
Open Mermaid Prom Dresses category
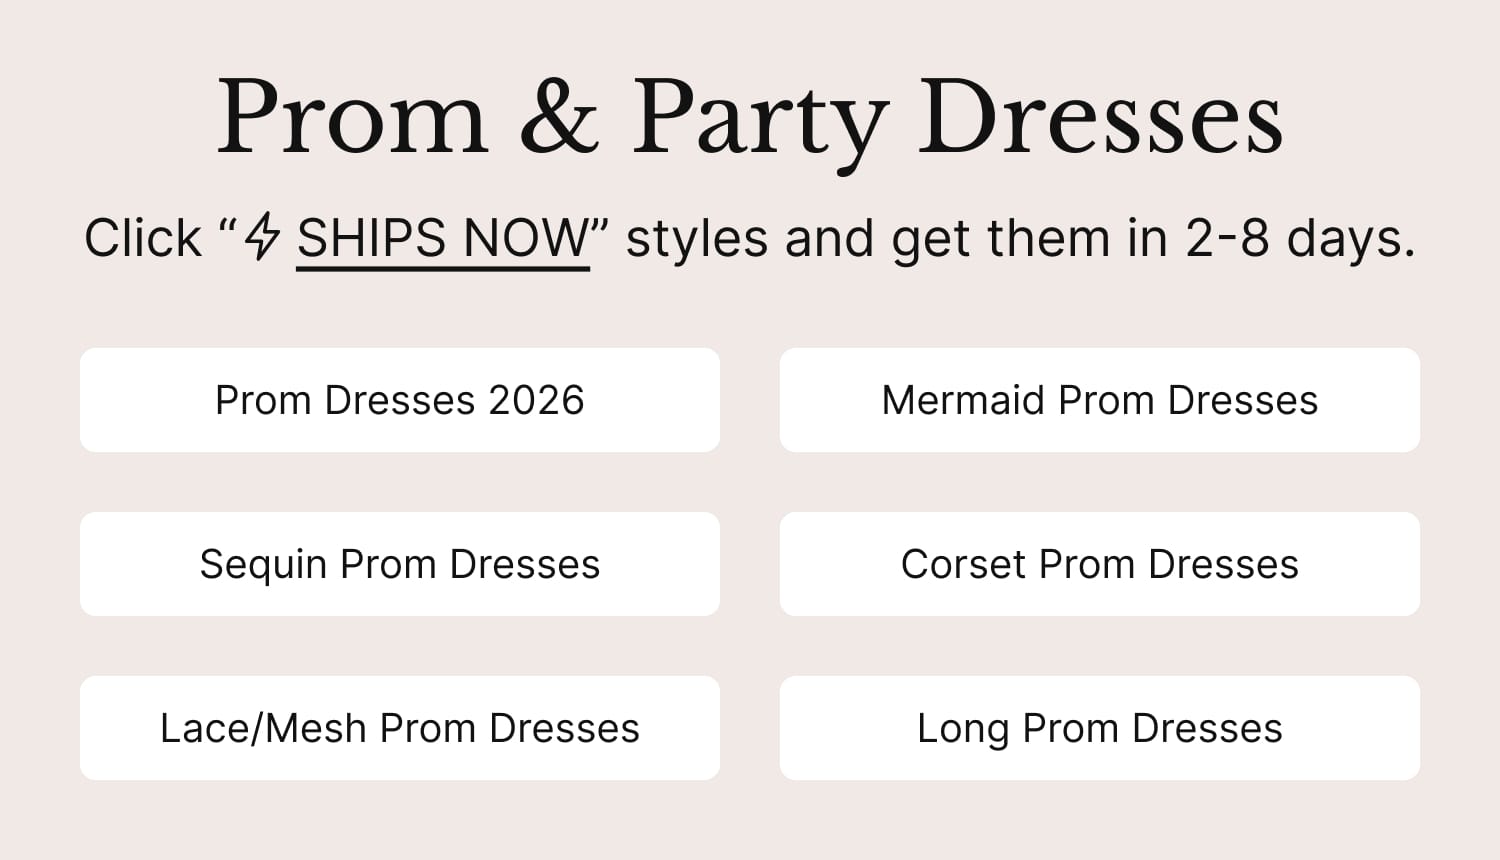tap(1100, 400)
